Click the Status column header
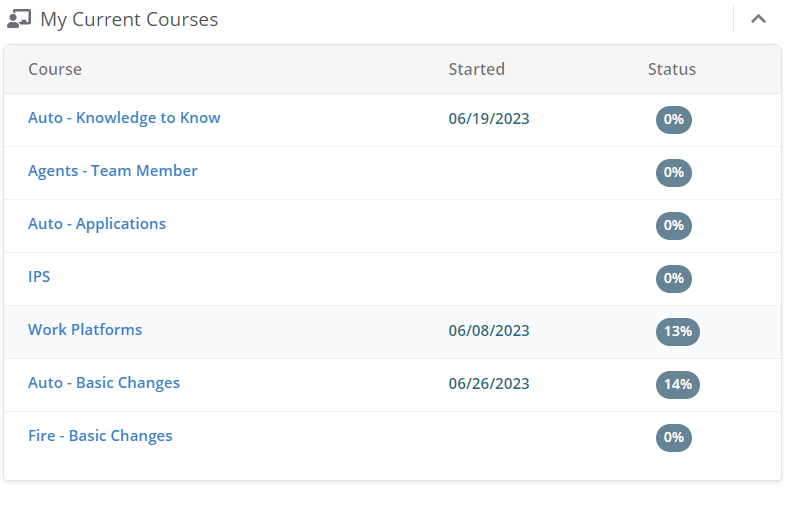This screenshot has width=801, height=511. (x=672, y=69)
